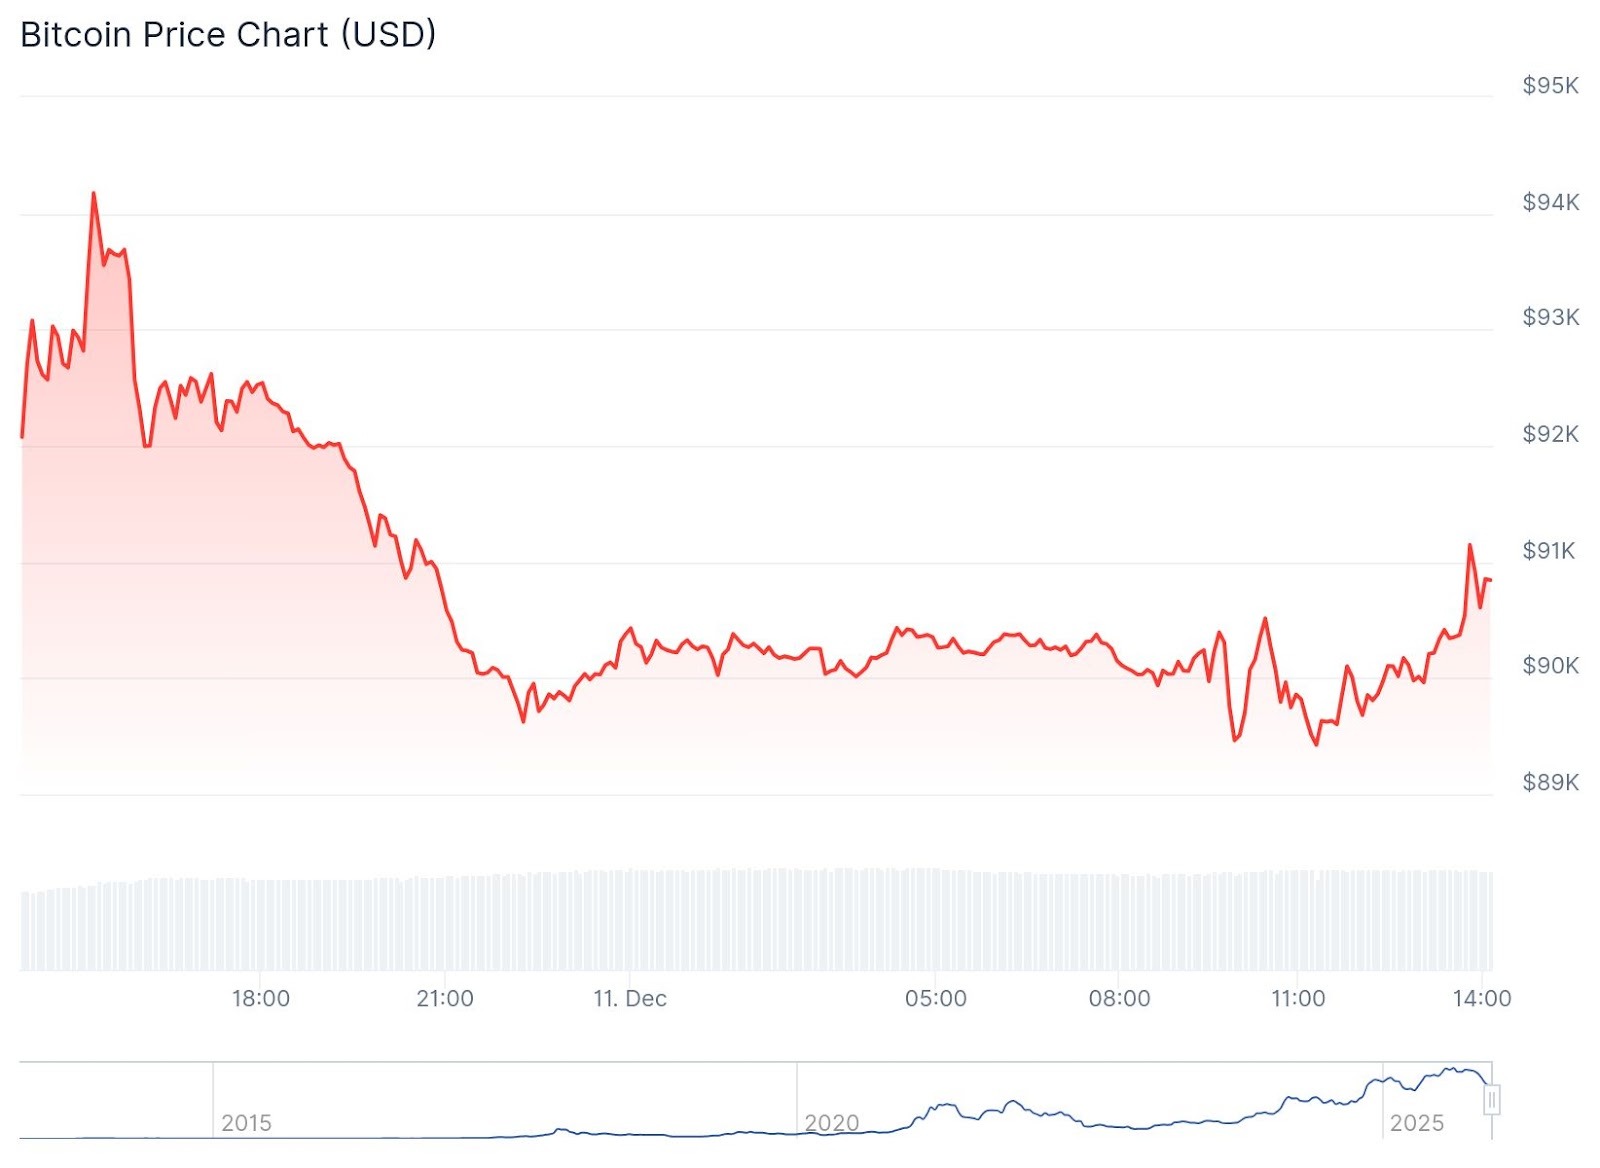Click the 2020 marker in navigator
Image resolution: width=1600 pixels, height=1168 pixels.
(831, 1122)
